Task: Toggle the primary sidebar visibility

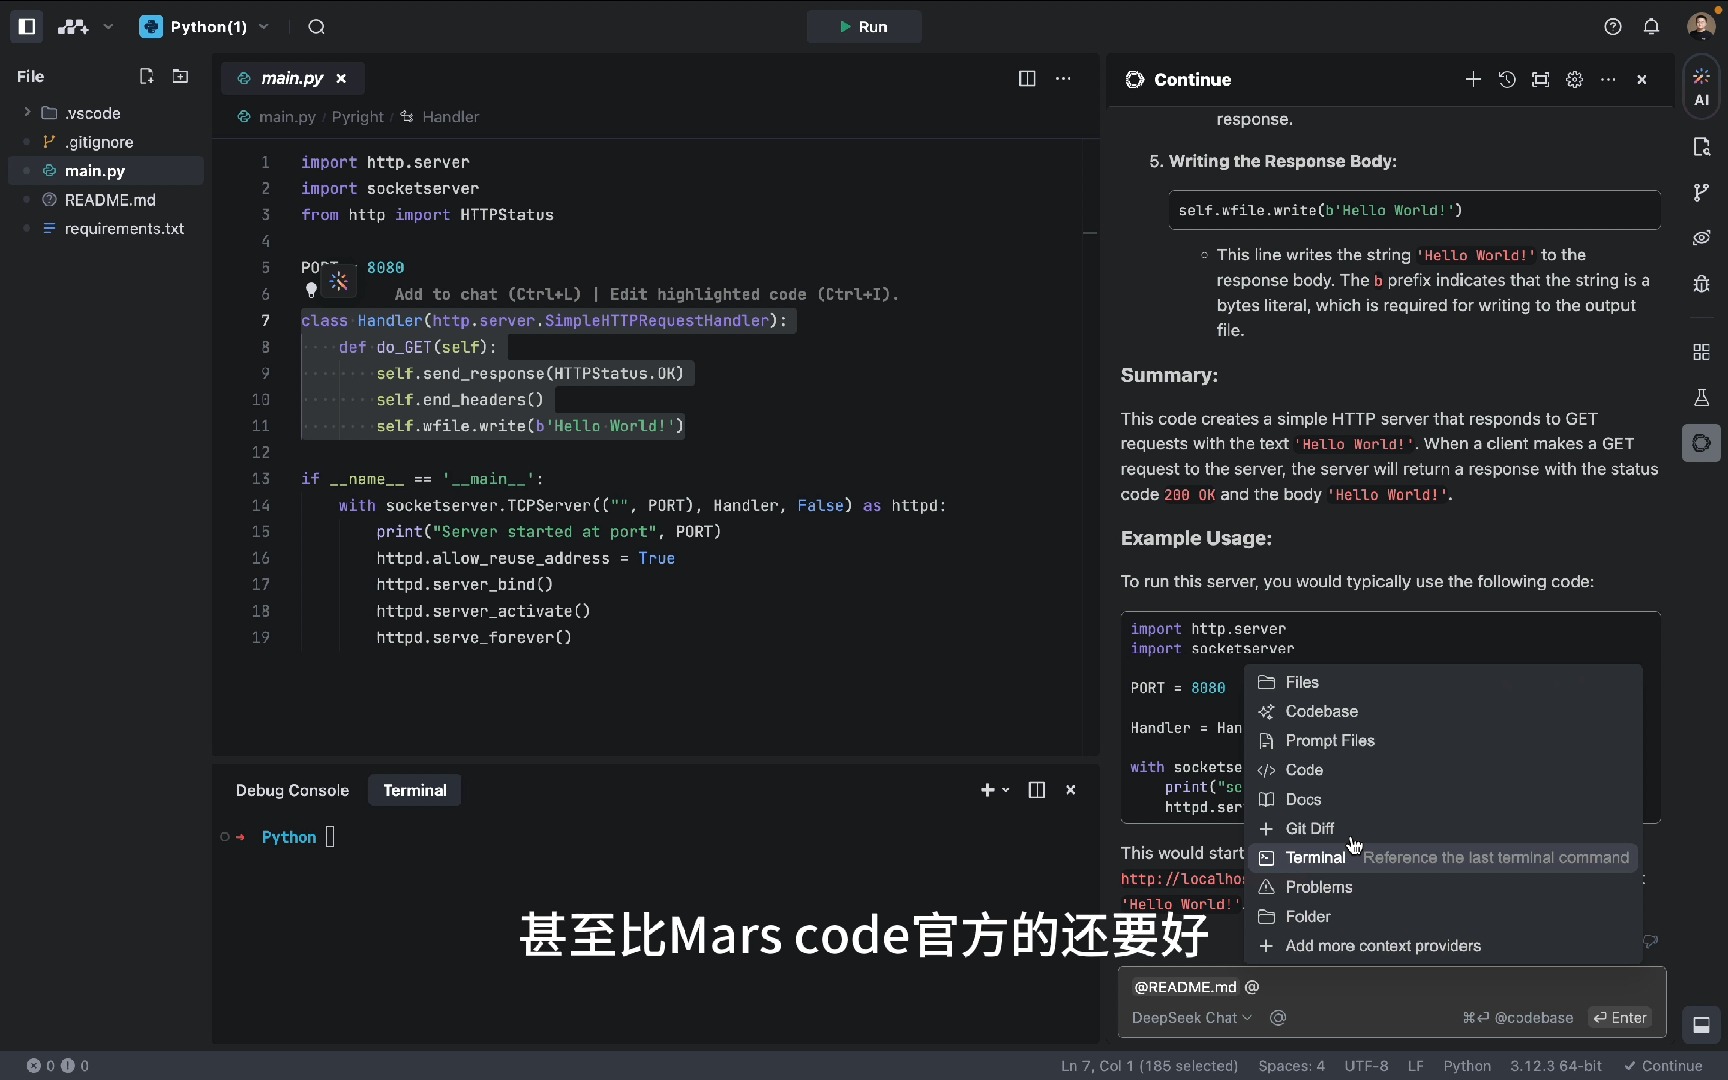Action: pyautogui.click(x=26, y=27)
